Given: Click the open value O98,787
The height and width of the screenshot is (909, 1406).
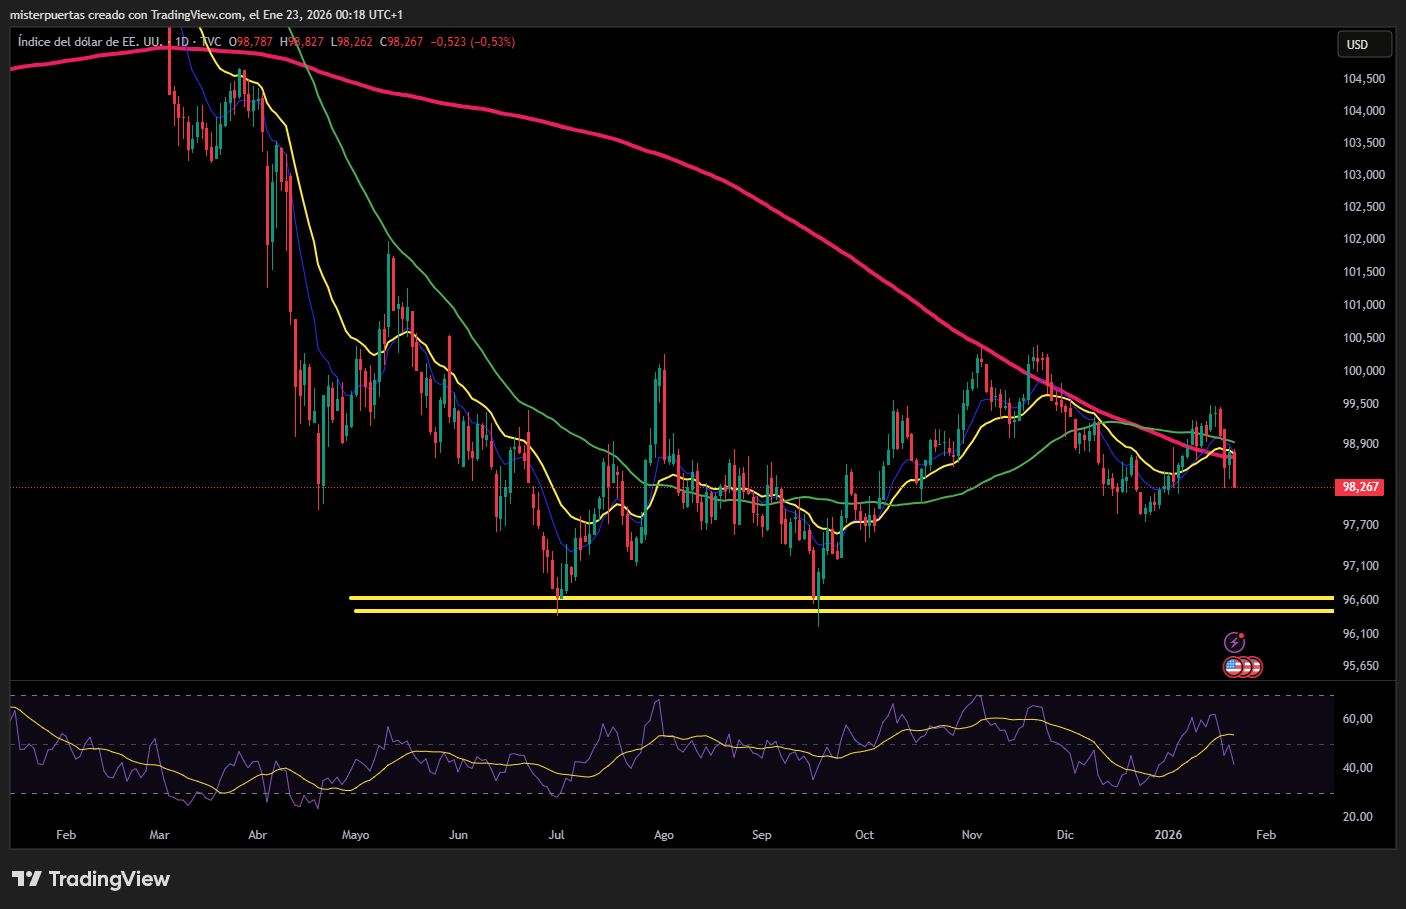Looking at the screenshot, I should [x=251, y=42].
